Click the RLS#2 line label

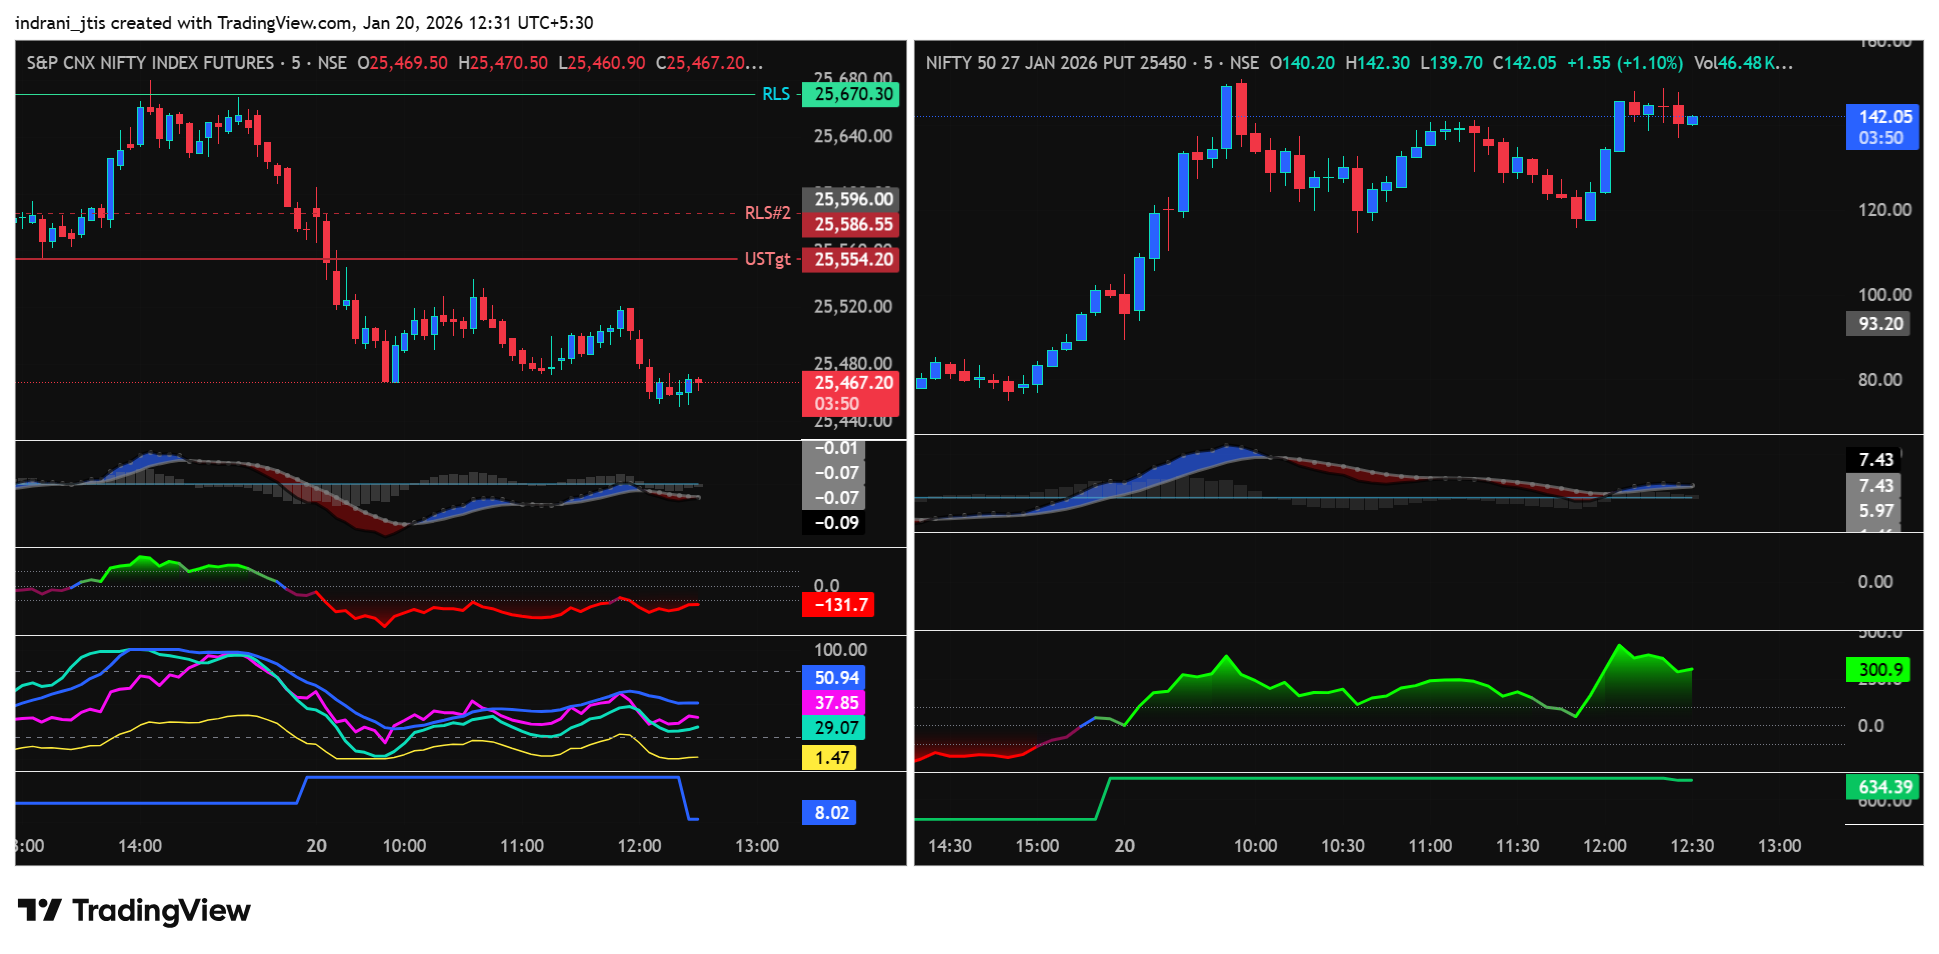767,213
